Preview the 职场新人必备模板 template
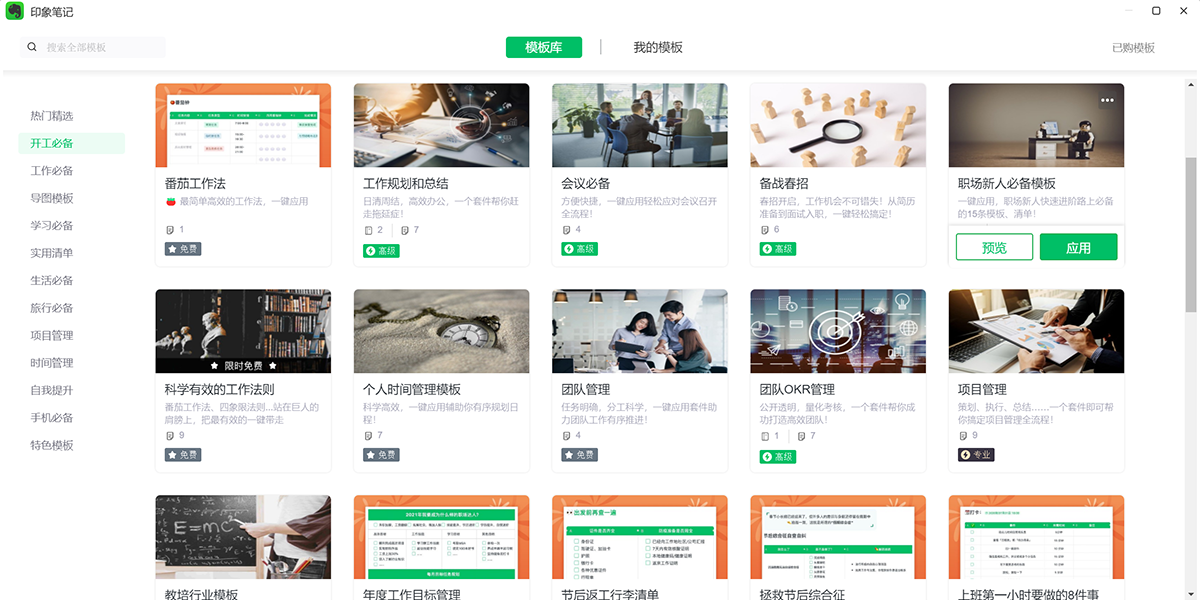The width and height of the screenshot is (1200, 600). point(994,248)
